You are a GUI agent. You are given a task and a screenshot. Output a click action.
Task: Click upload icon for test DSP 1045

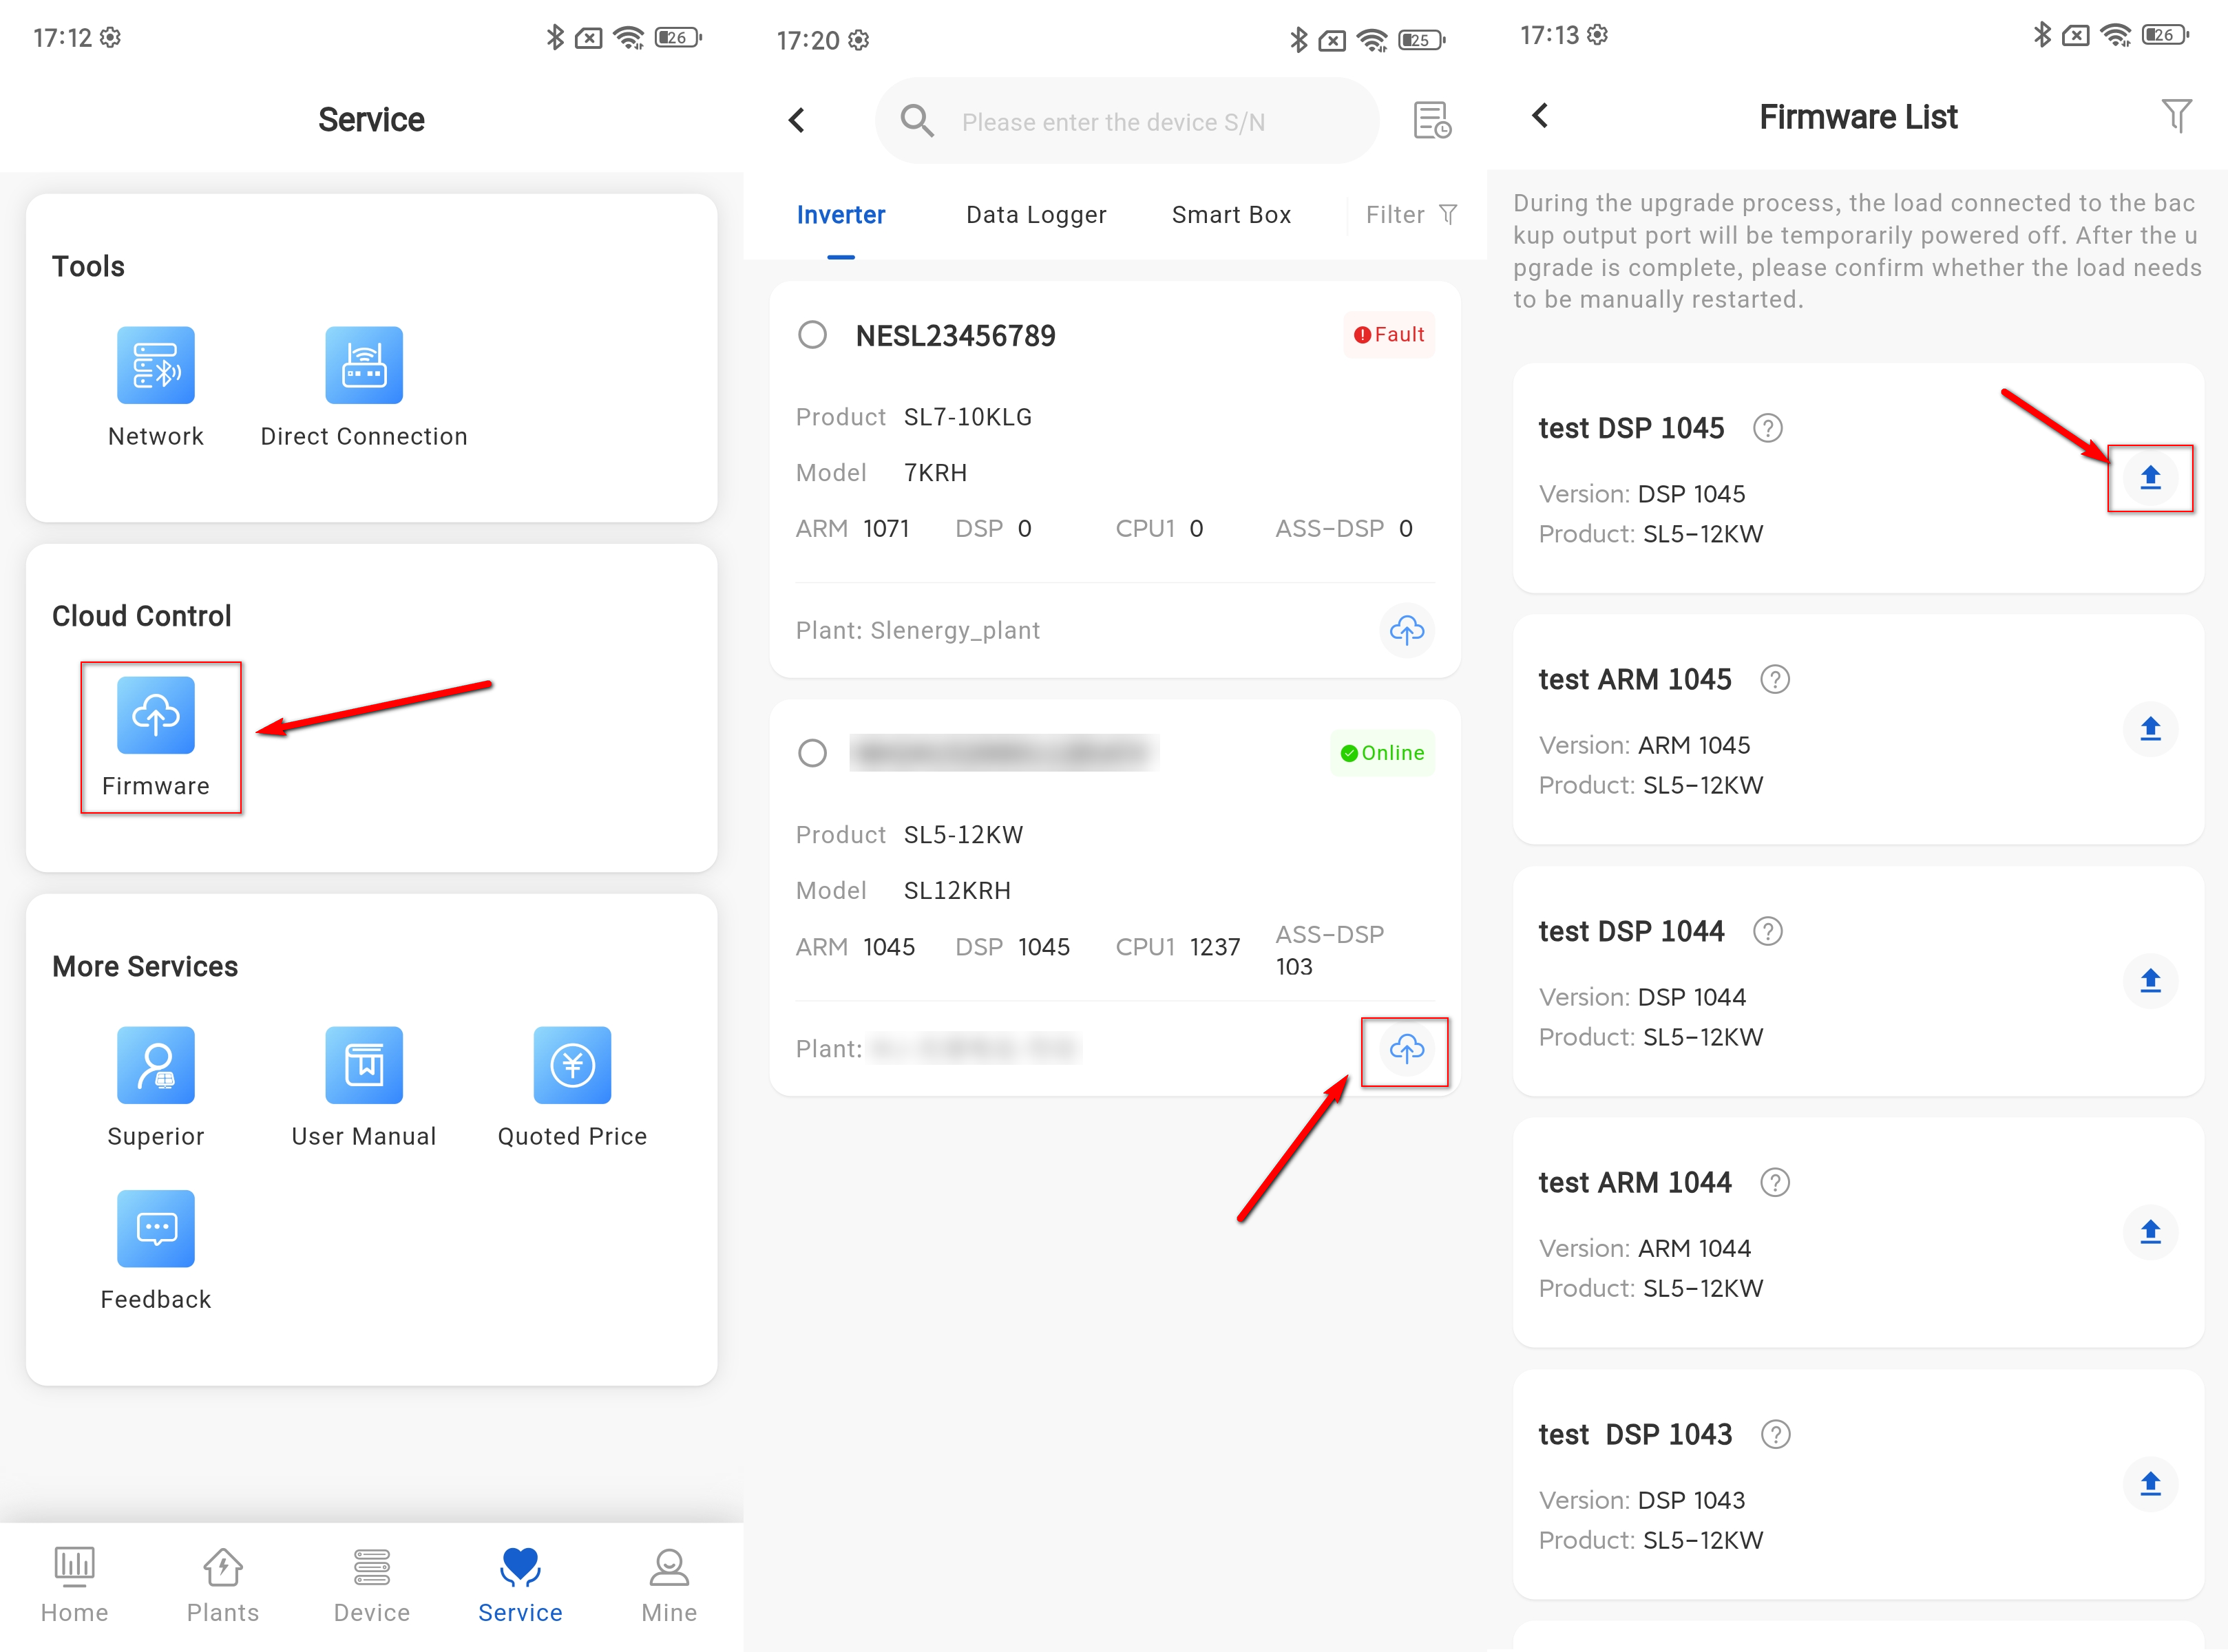(x=2150, y=478)
